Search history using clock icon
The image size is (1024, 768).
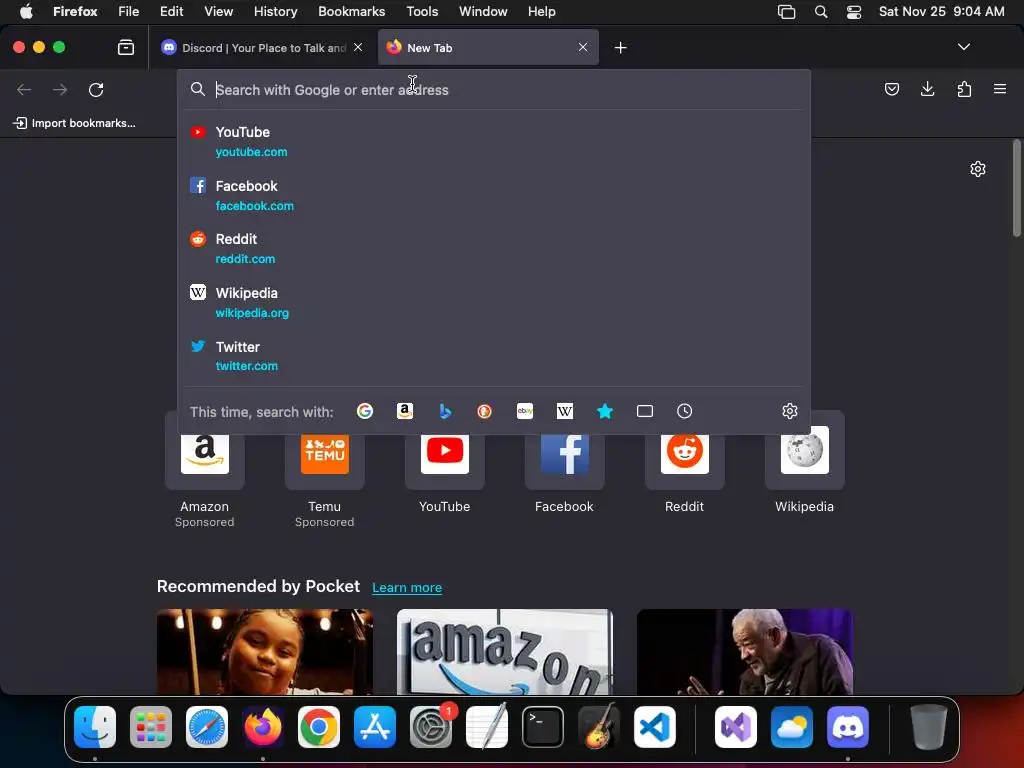684,411
